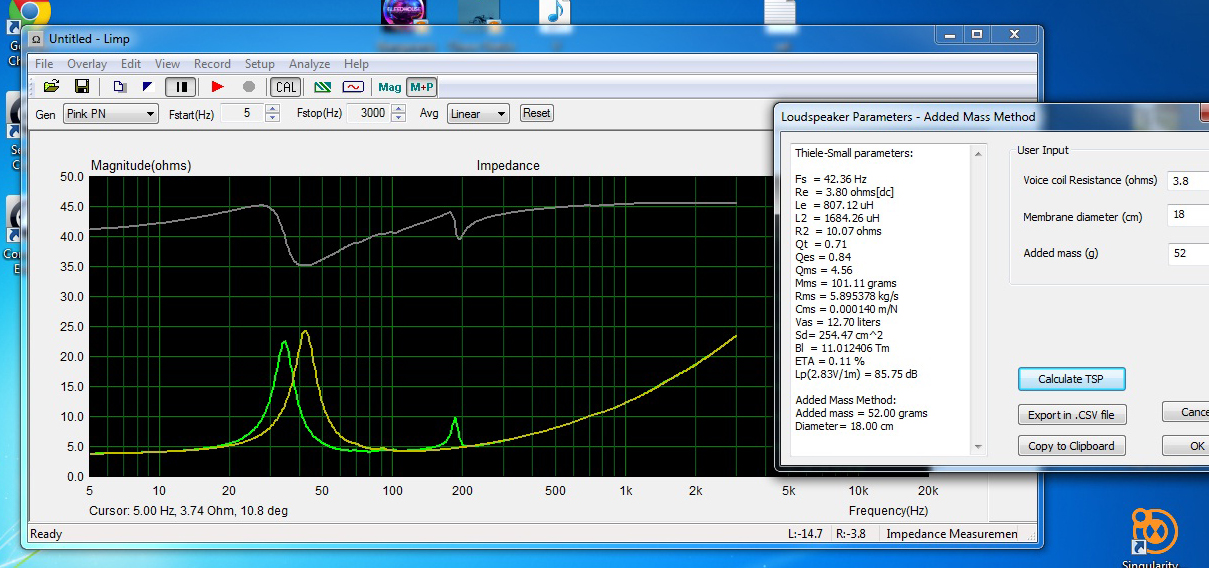Toggle black/white background color icon

(x=148, y=87)
